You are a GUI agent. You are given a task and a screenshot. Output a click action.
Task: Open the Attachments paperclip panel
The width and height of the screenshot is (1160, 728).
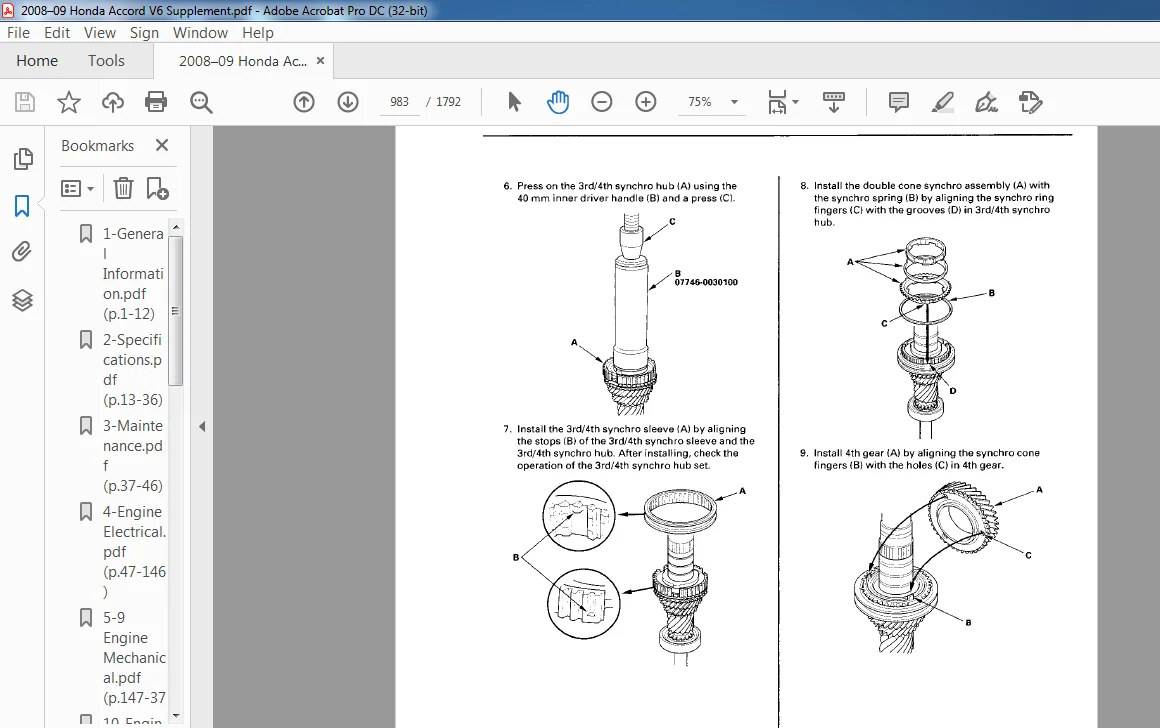coord(22,252)
